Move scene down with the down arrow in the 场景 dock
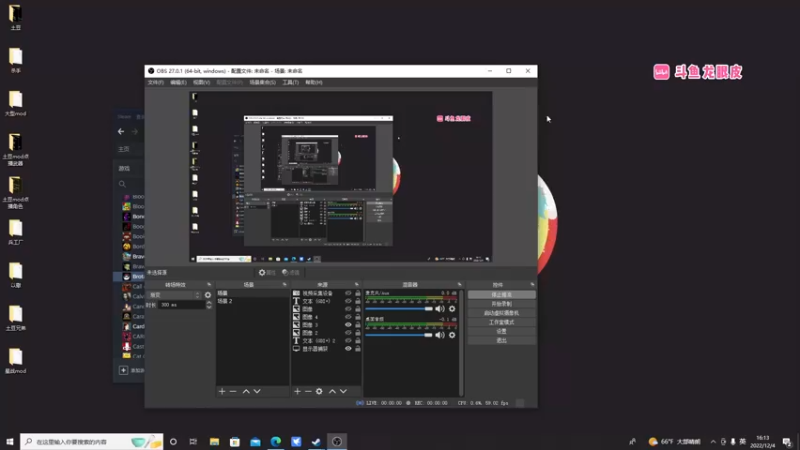This screenshot has width=800, height=450. [257, 391]
